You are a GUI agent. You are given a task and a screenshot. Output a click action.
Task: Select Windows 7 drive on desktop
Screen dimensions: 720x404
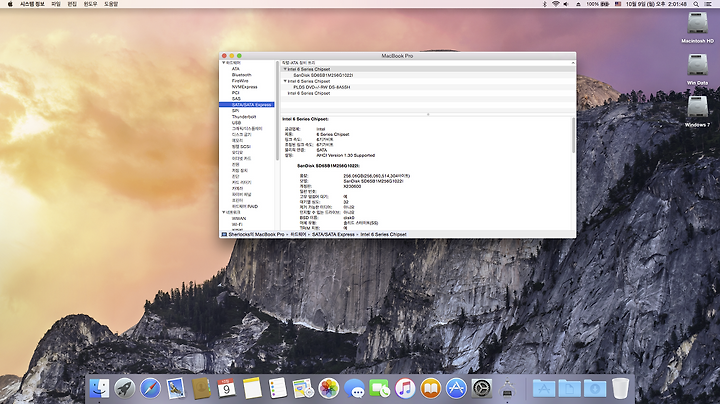tap(697, 111)
